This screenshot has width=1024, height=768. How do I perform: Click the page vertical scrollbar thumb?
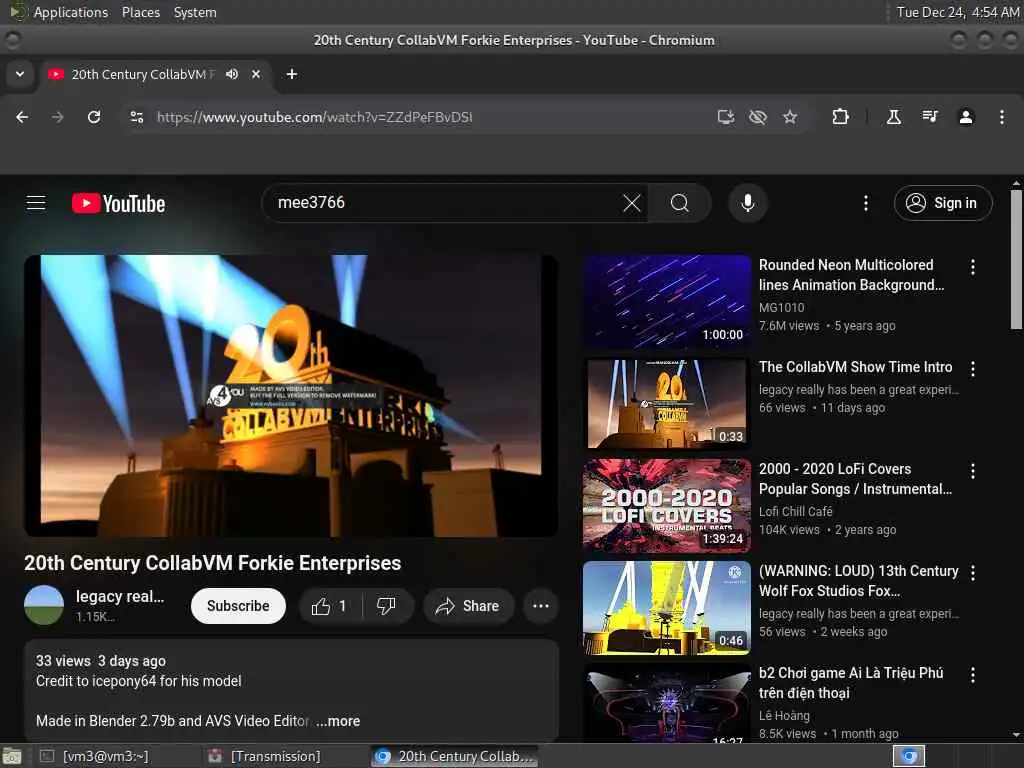[1016, 259]
